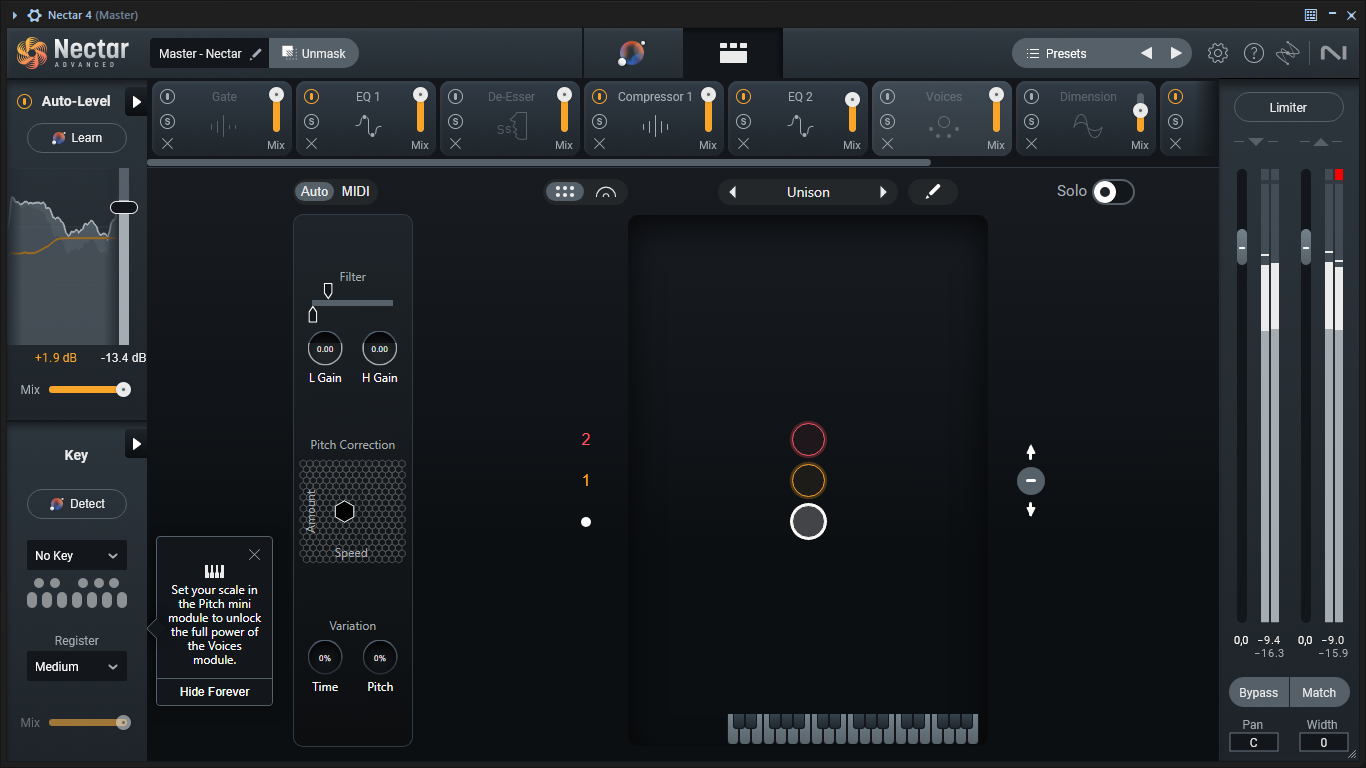
Task: Toggle the Solo switch on
Action: 1113,192
